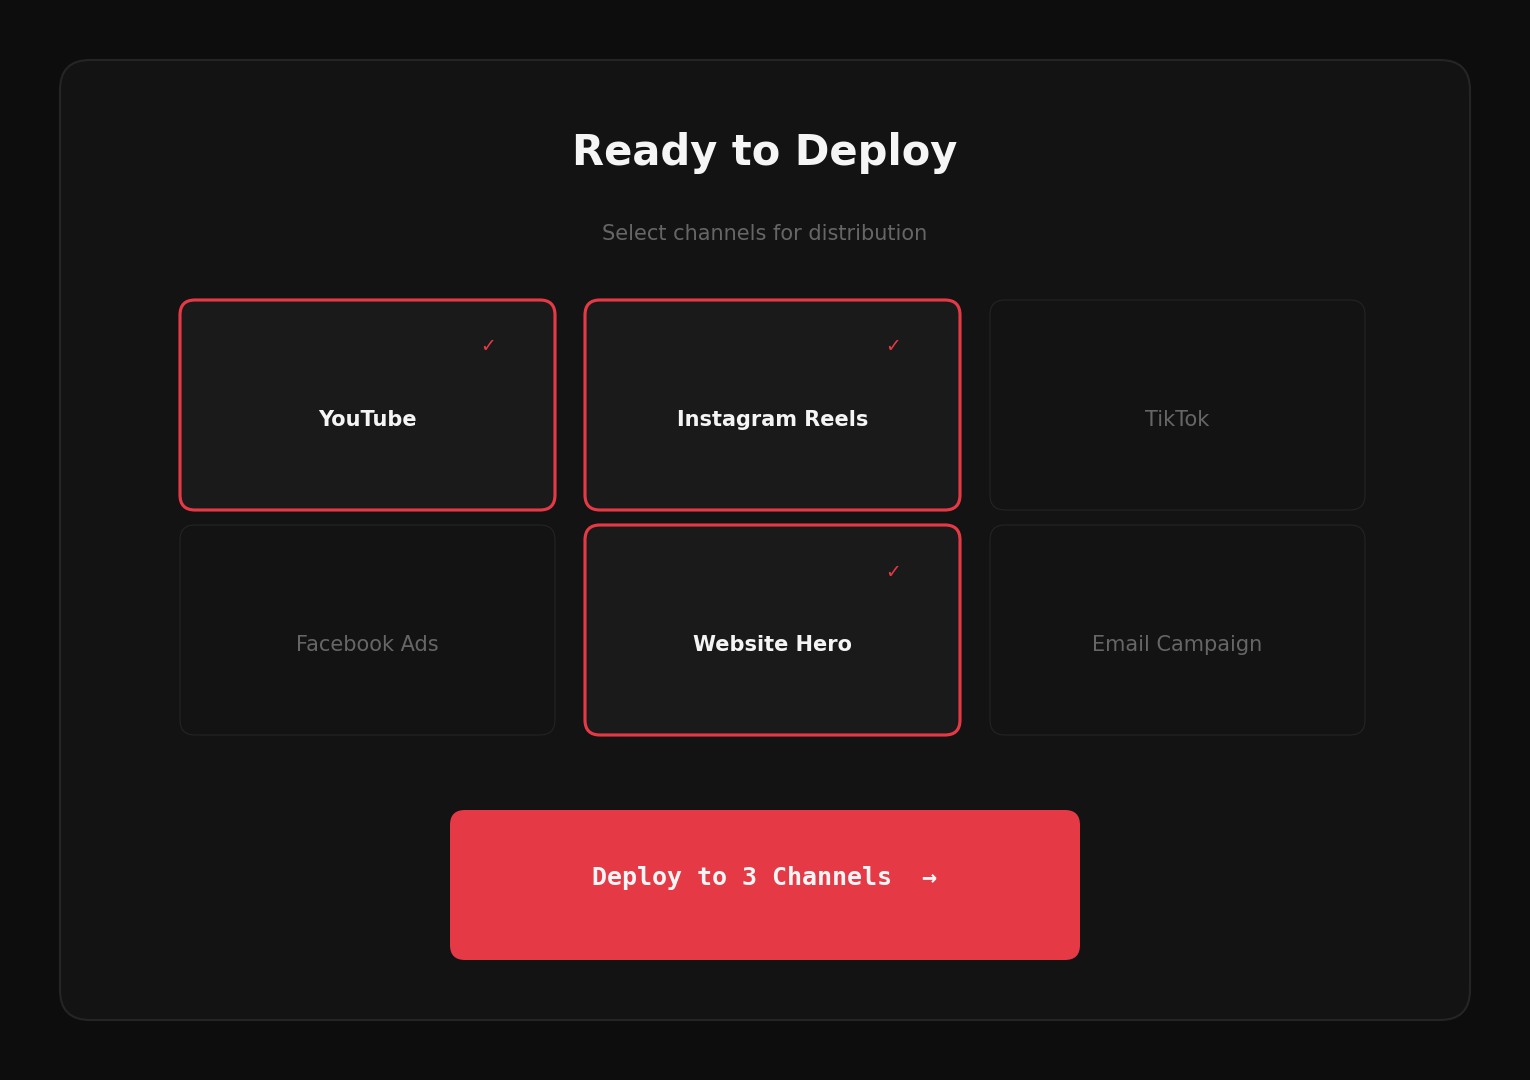Click the arrow icon in the deploy button

(x=929, y=877)
